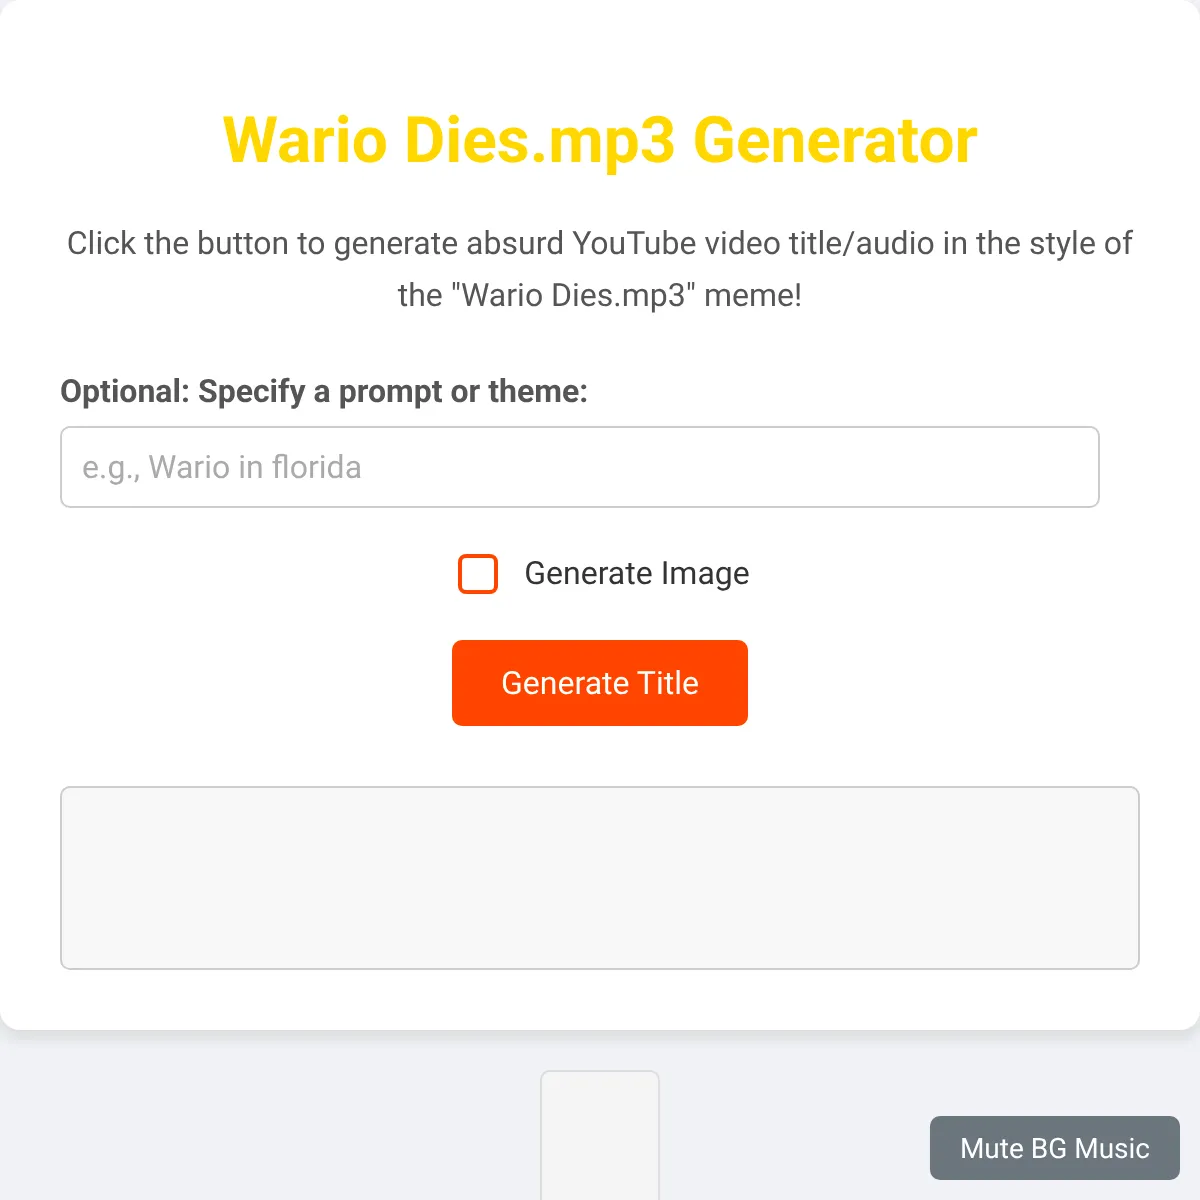Screen dimensions: 1200x1200
Task: Tick the orange-outlined checkbox
Action: click(478, 574)
